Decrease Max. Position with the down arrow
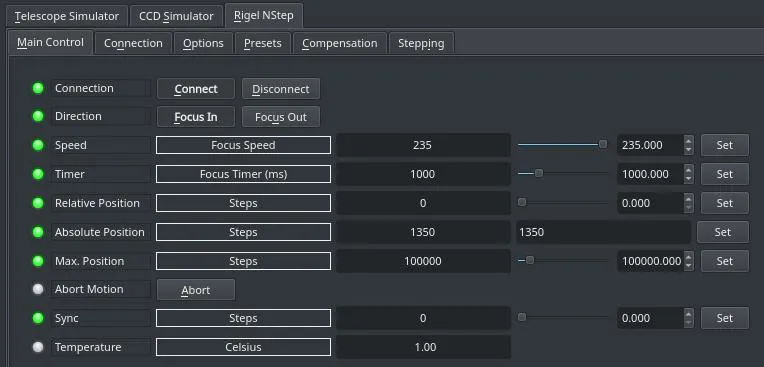764x367 pixels. coord(688,266)
